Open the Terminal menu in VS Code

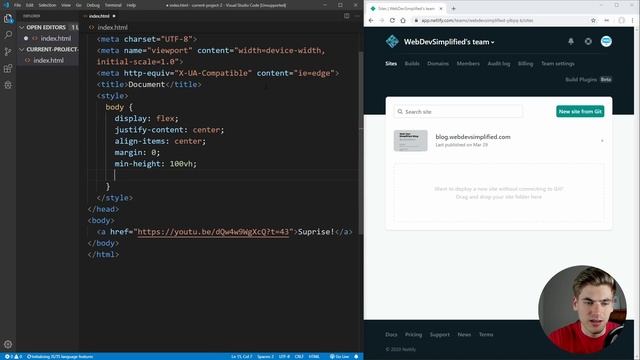[x=113, y=5]
